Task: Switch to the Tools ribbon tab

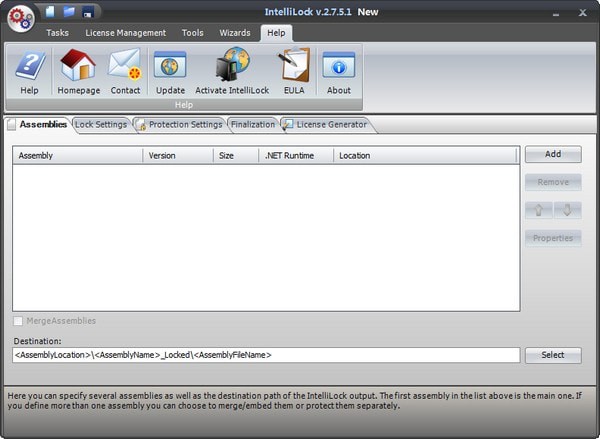Action: point(192,33)
